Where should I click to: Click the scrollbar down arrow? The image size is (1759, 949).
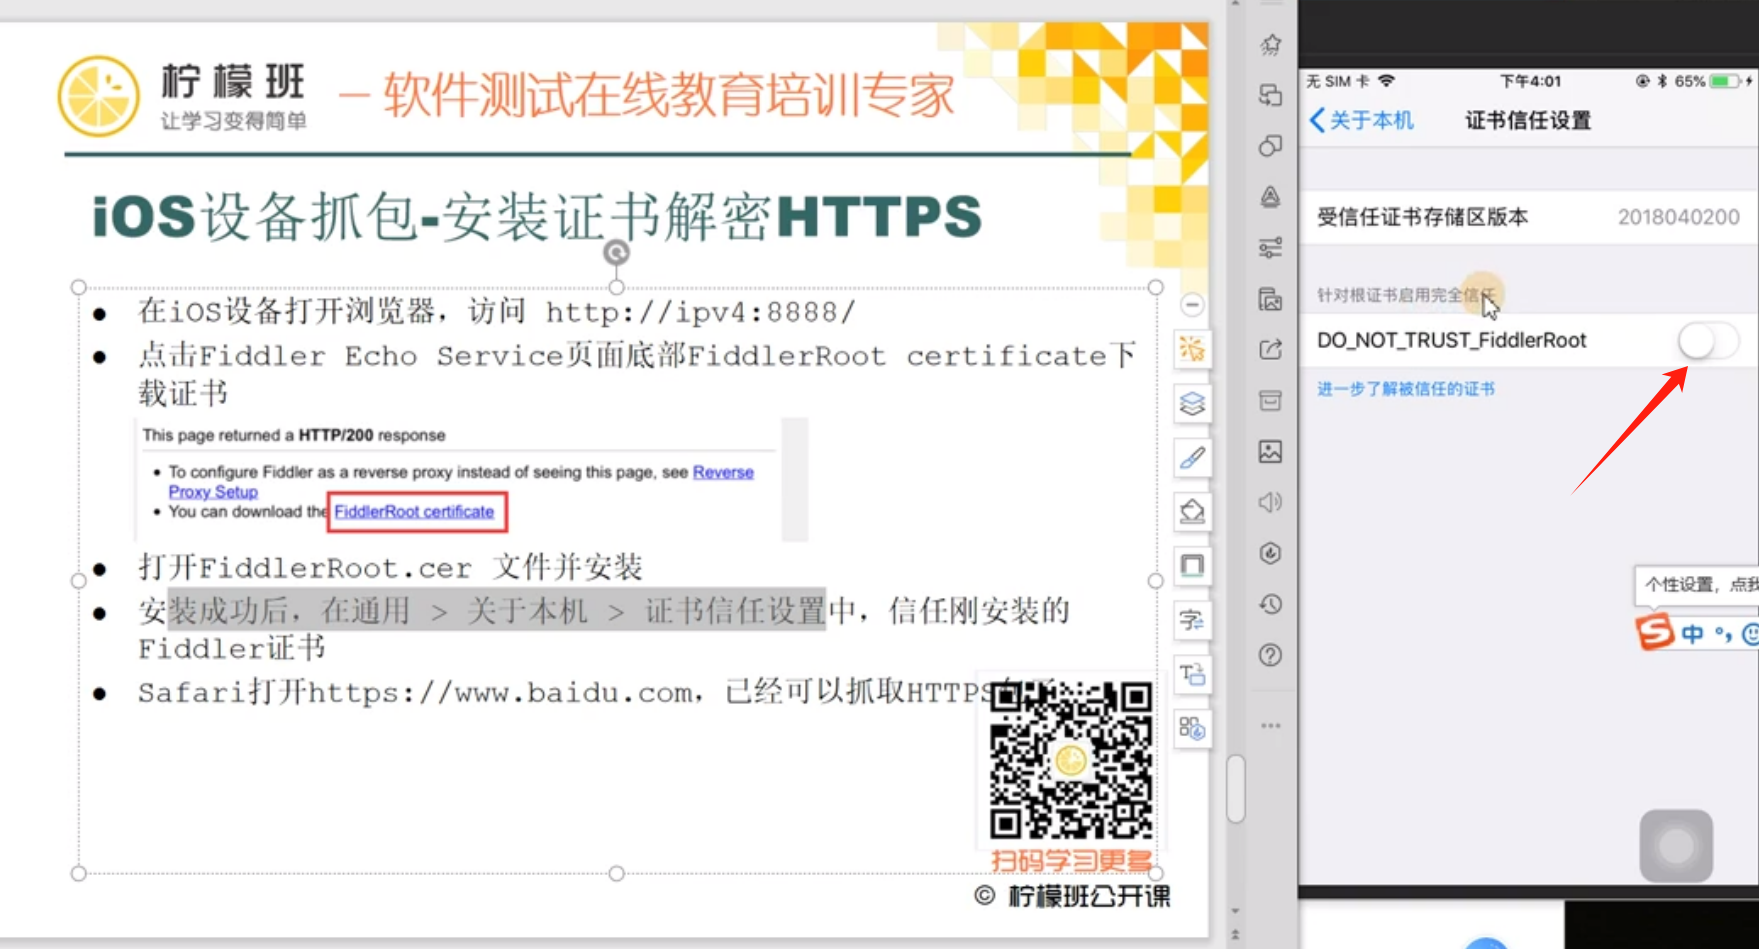[1236, 911]
